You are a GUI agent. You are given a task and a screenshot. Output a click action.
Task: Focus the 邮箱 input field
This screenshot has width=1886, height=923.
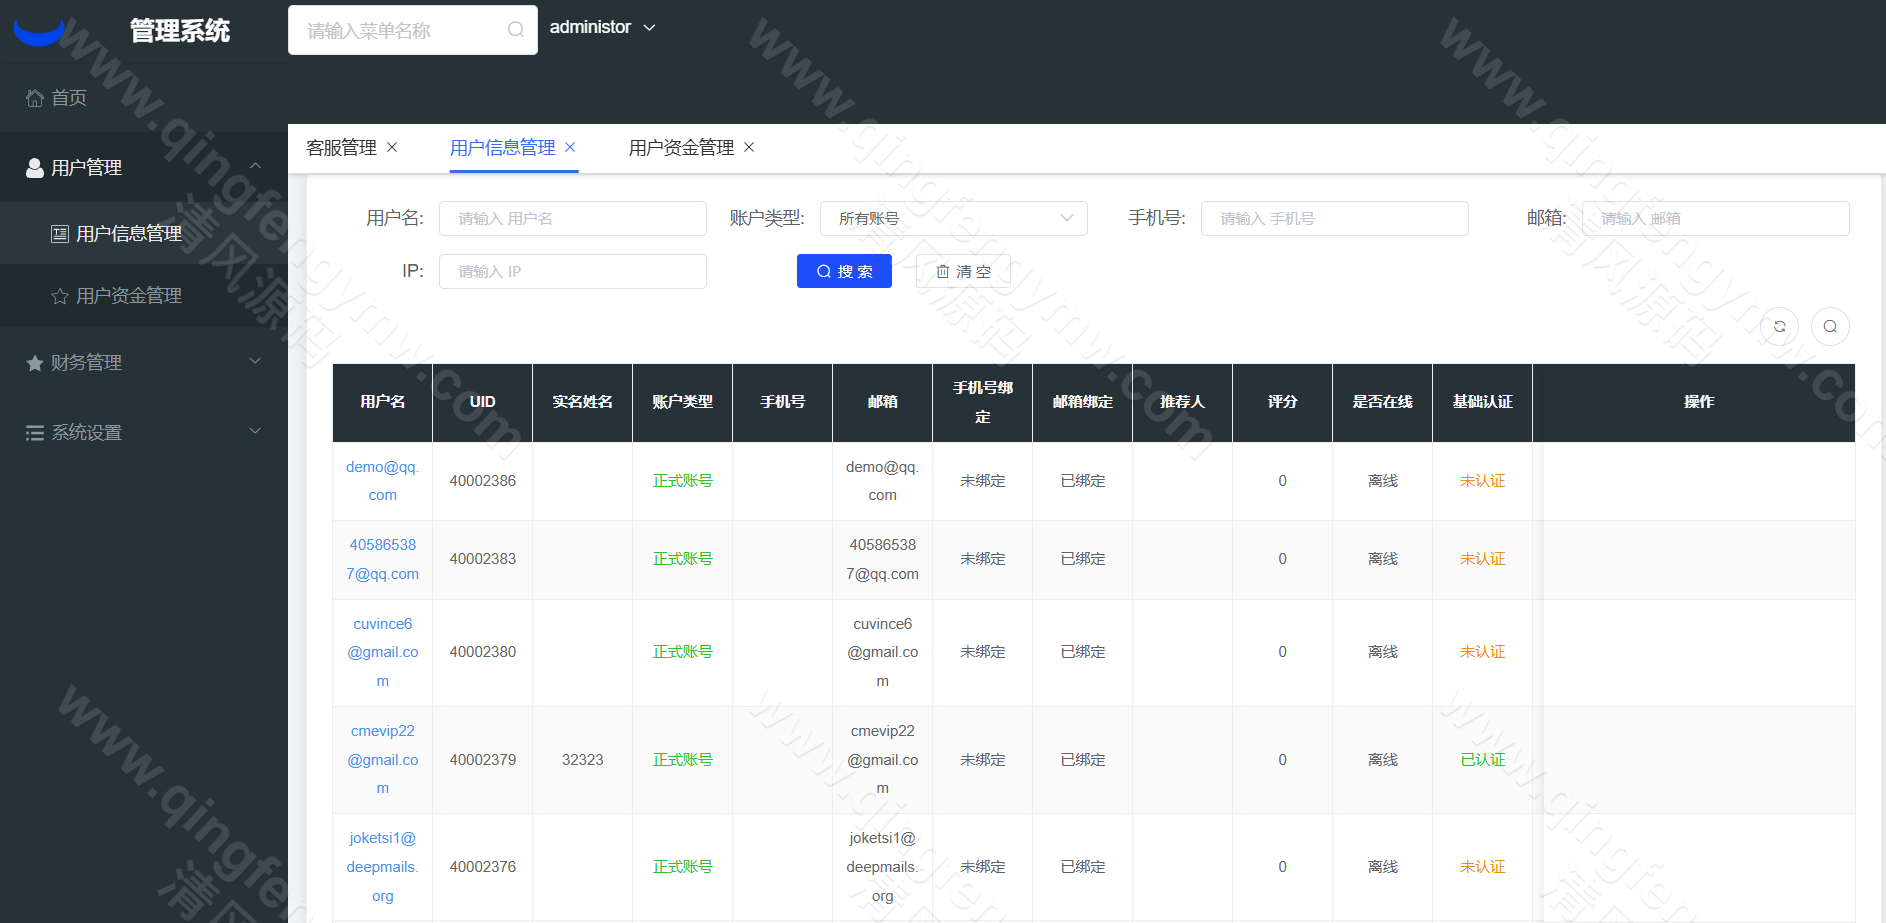tap(1716, 219)
